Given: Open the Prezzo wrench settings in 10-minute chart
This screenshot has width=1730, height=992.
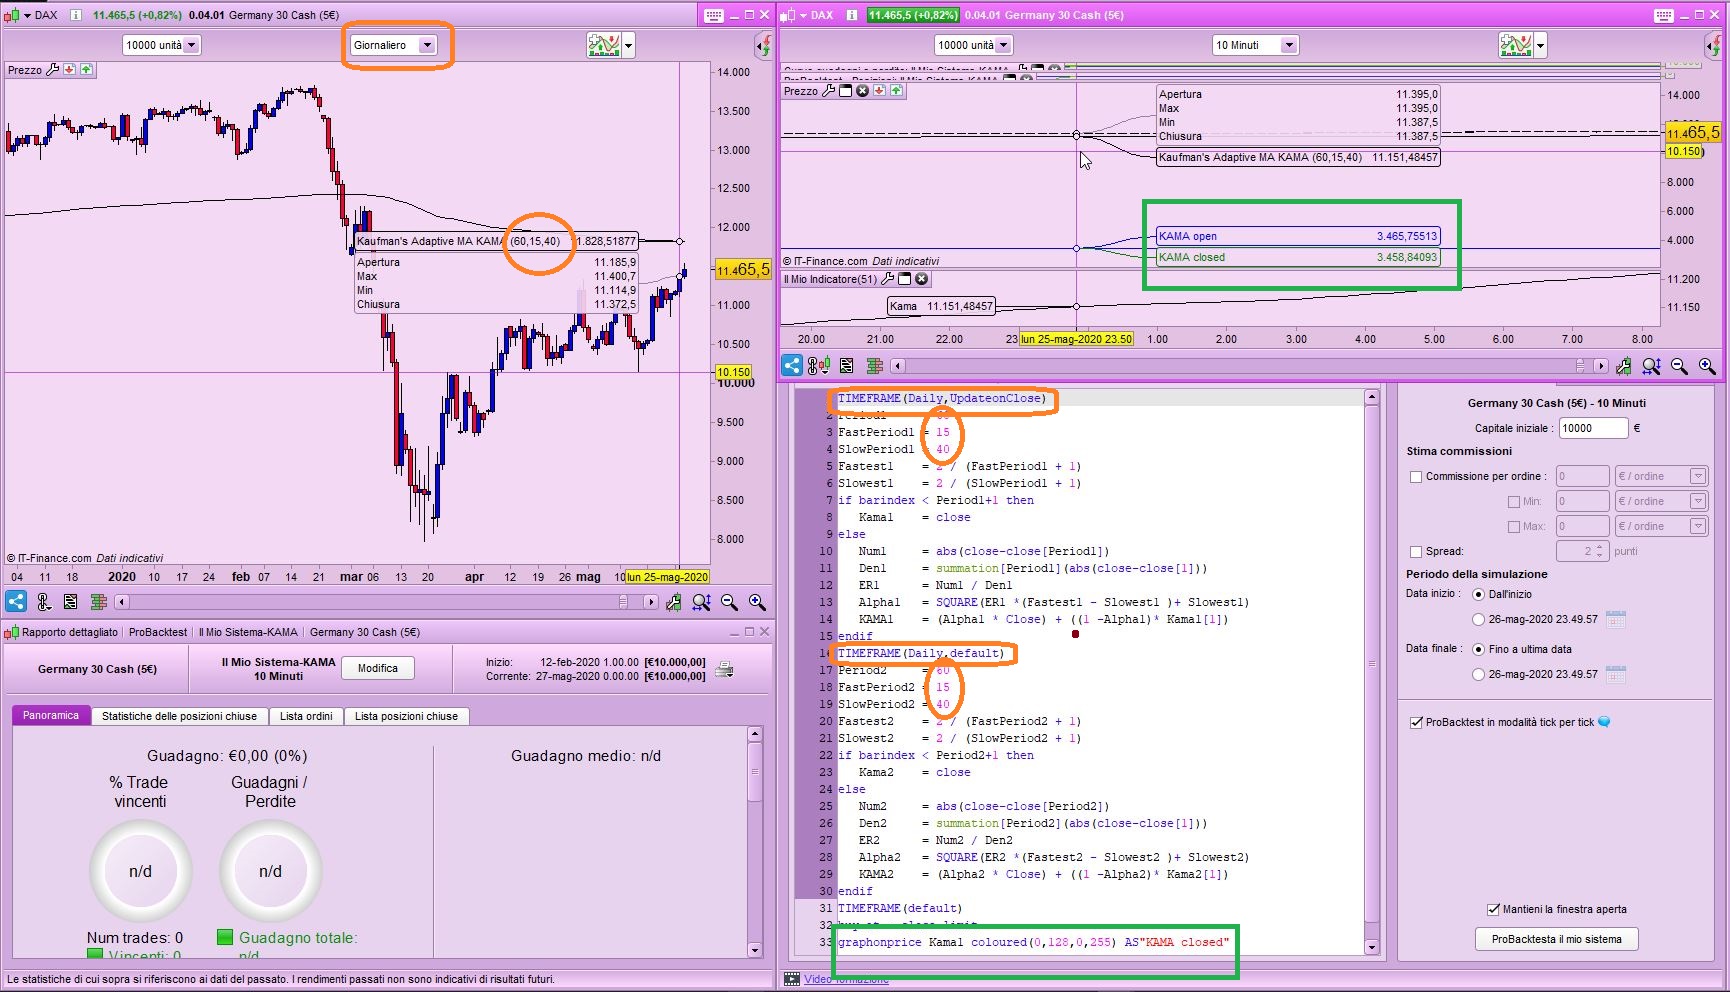Looking at the screenshot, I should [828, 91].
